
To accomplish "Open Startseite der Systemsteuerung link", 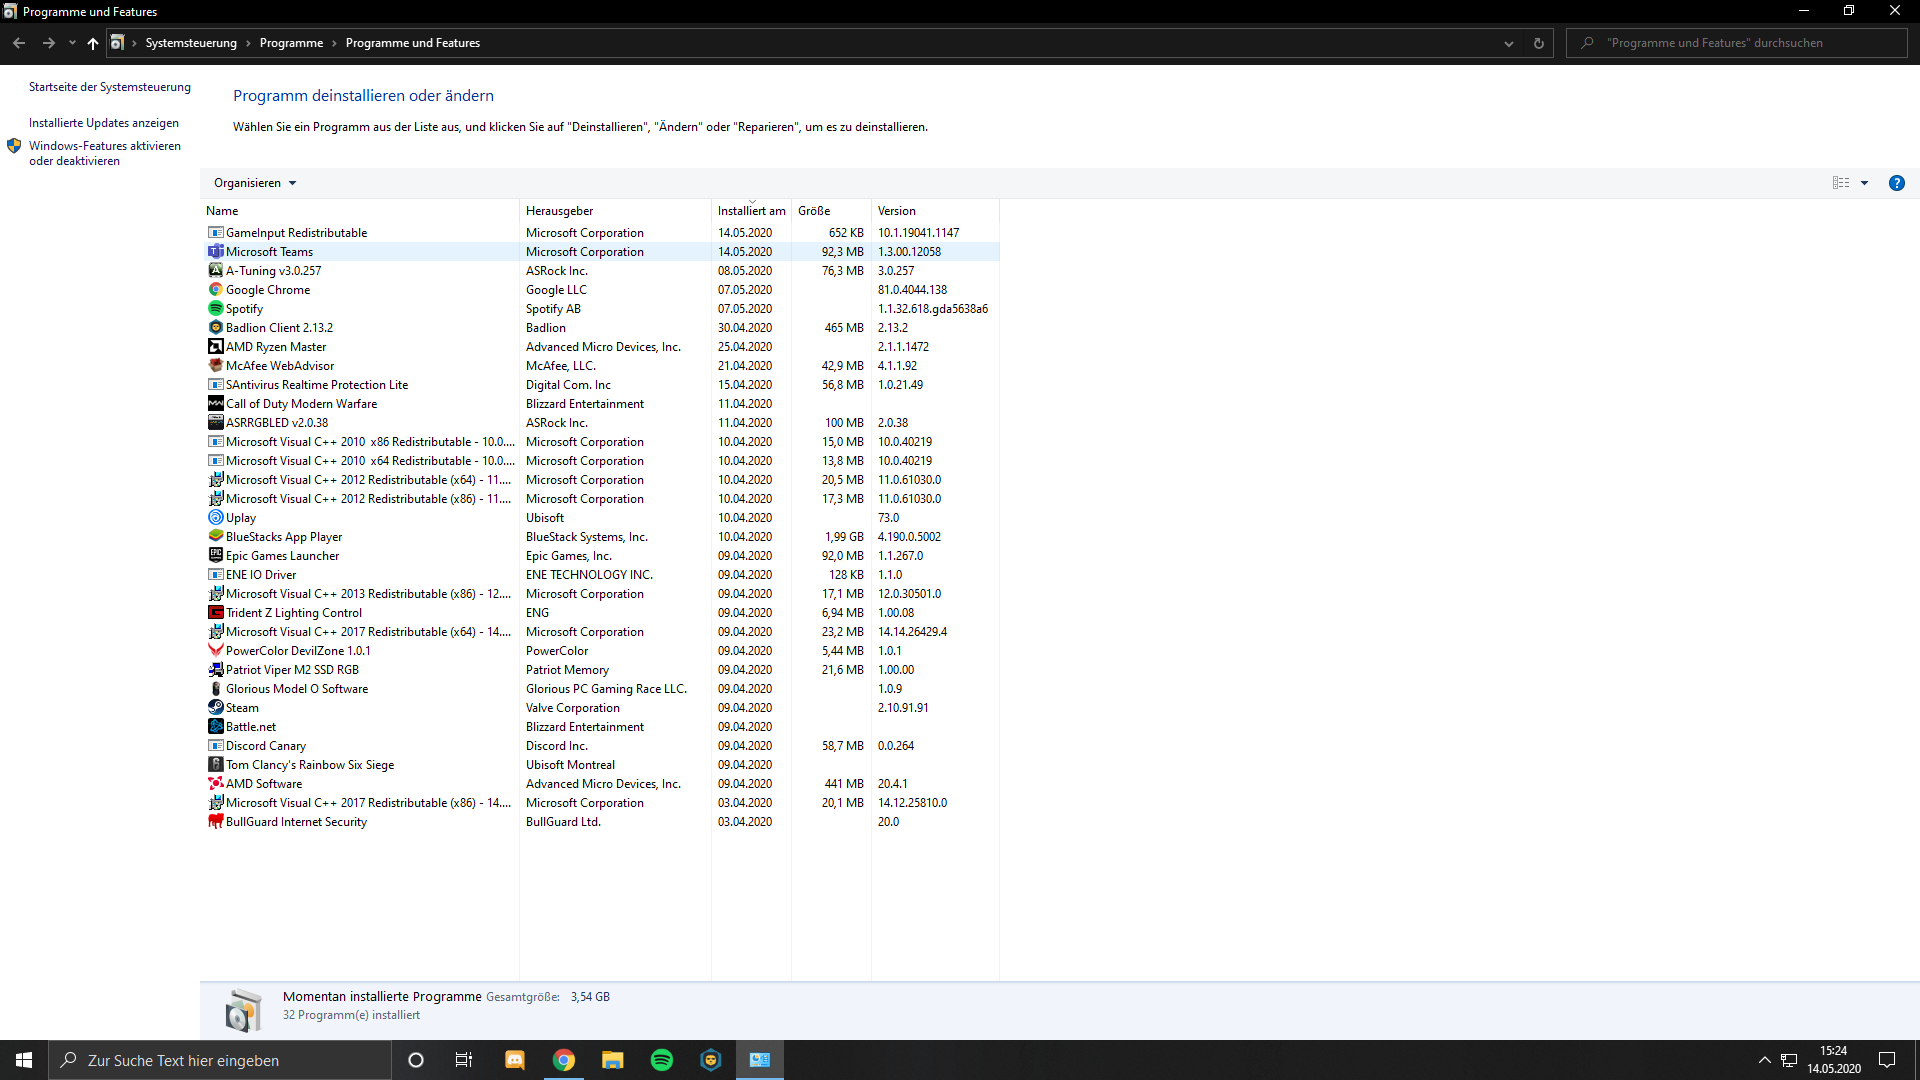I will pos(109,87).
